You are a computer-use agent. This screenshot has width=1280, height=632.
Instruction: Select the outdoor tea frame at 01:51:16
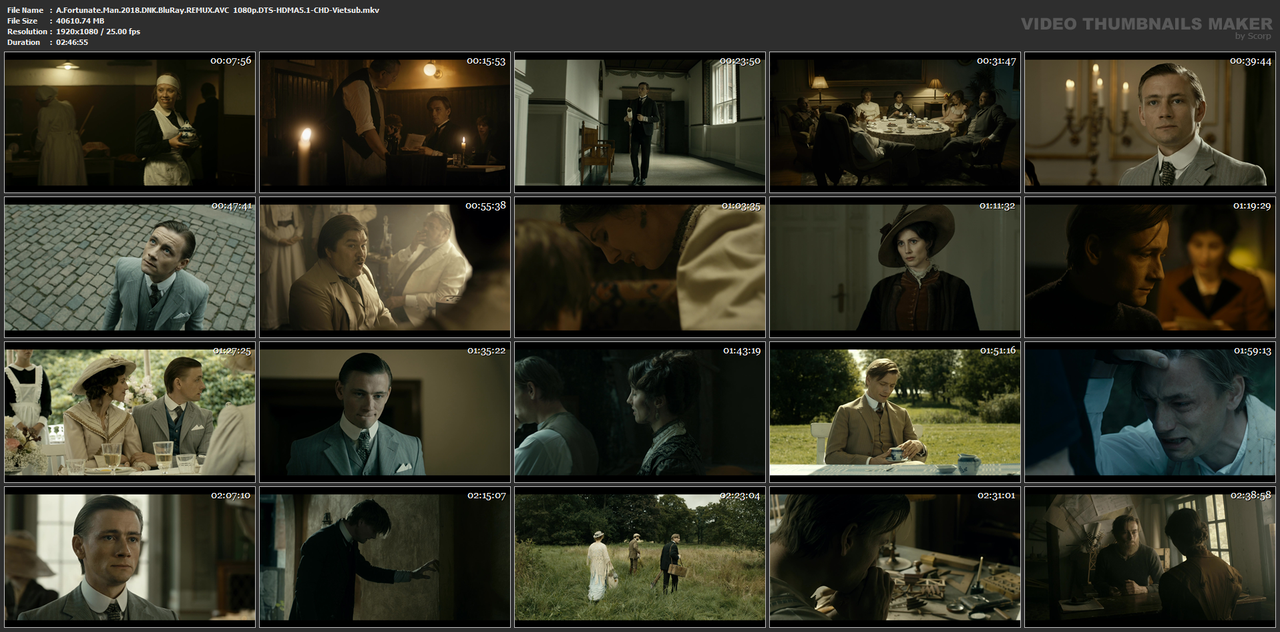(x=895, y=412)
